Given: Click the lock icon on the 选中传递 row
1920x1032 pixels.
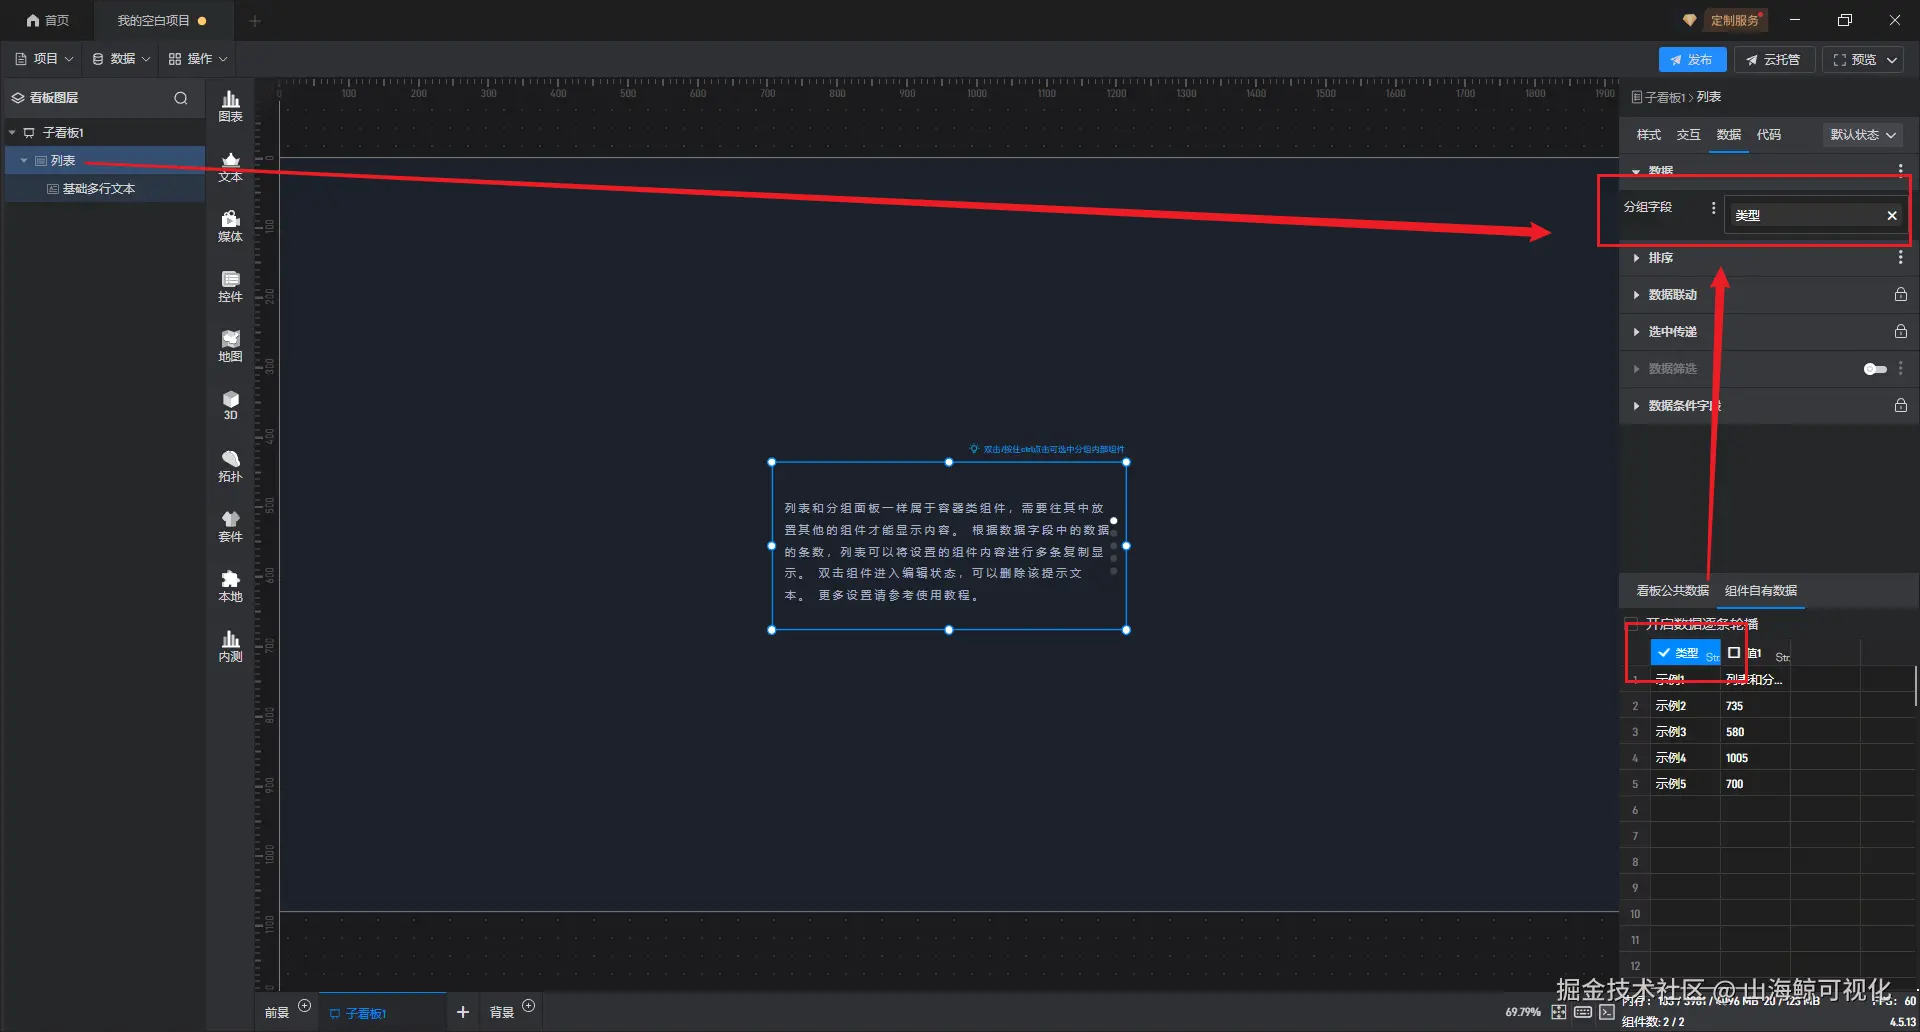Looking at the screenshot, I should point(1900,331).
